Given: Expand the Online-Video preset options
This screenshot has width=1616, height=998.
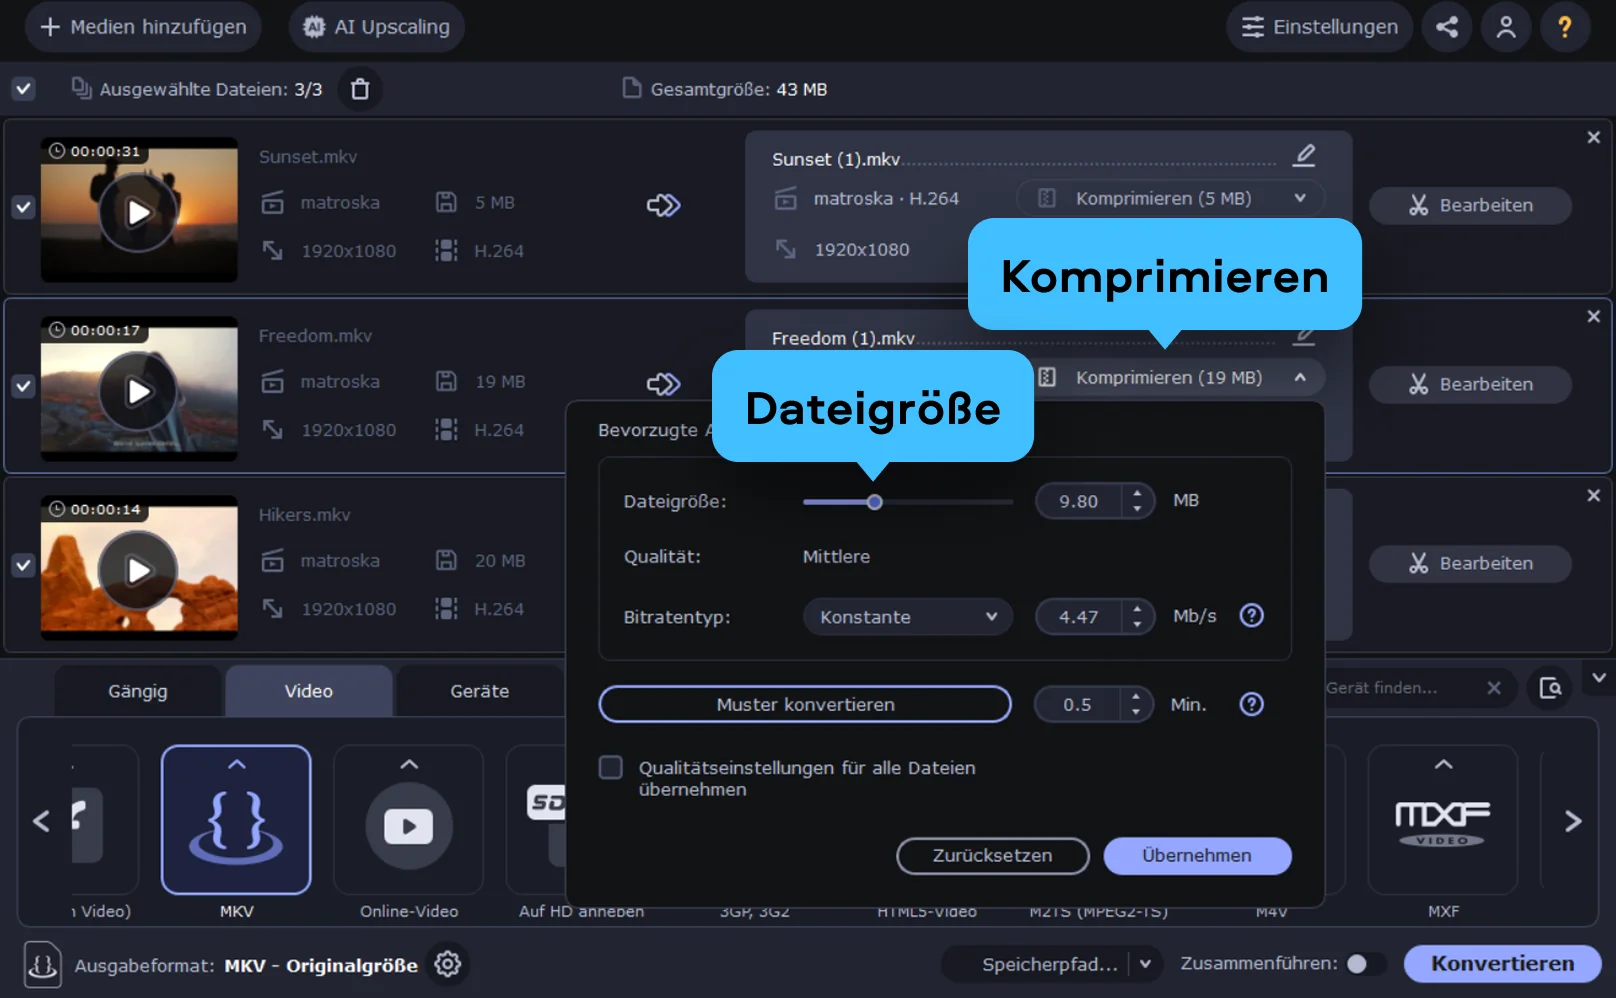Looking at the screenshot, I should 409,764.
